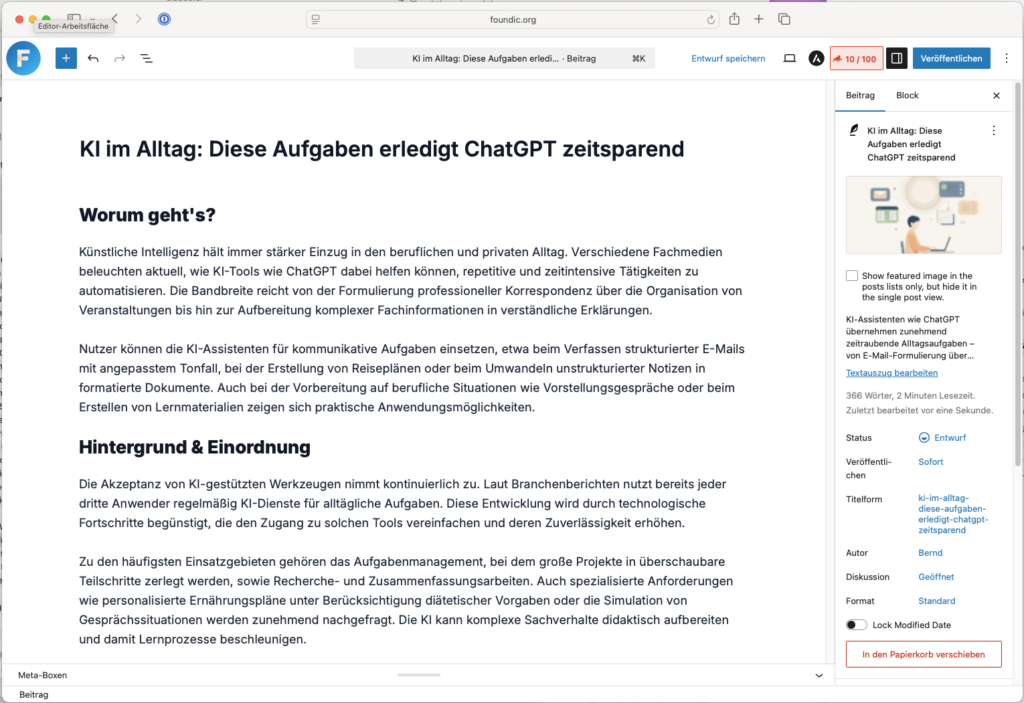Image resolution: width=1024 pixels, height=703 pixels.
Task: Open the document overview list icon
Action: [x=146, y=59]
